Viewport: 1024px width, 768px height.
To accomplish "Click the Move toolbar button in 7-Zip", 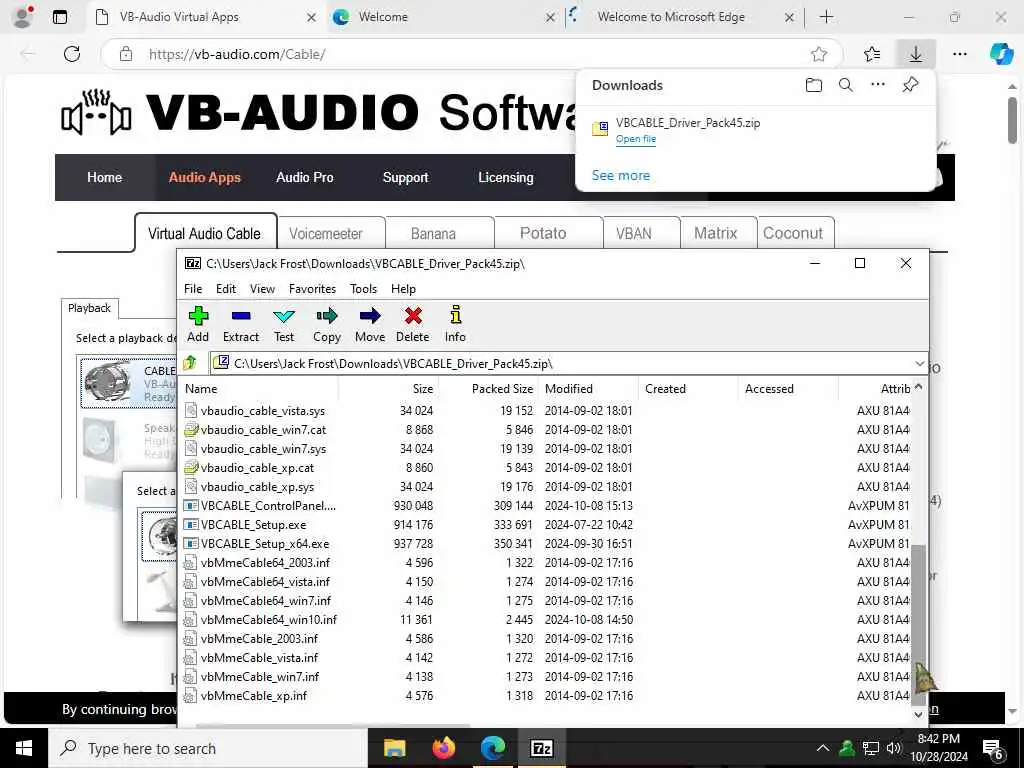I will 370,324.
